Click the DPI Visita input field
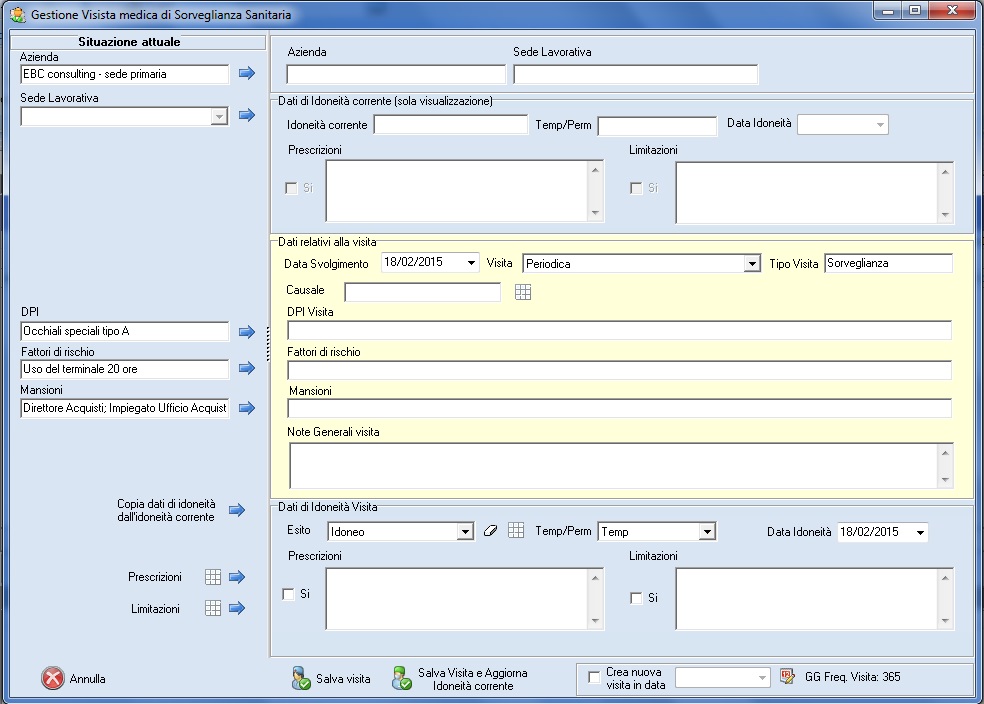Viewport: 984px width, 704px height. [x=619, y=331]
